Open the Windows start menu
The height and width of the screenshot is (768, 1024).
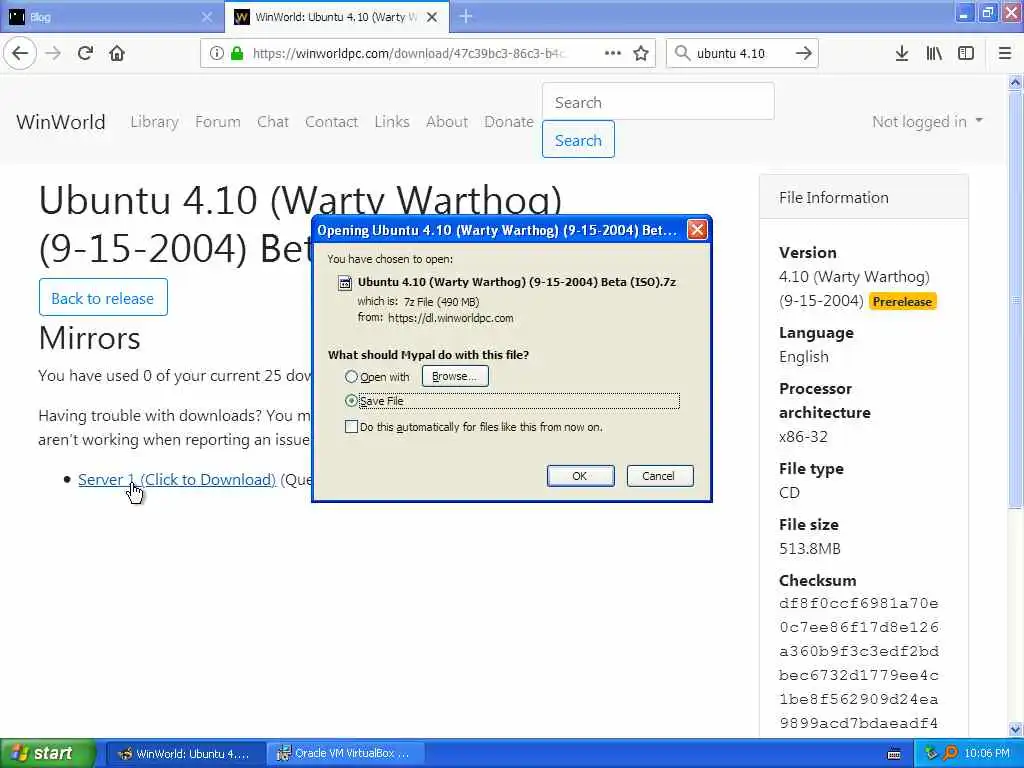pos(48,754)
